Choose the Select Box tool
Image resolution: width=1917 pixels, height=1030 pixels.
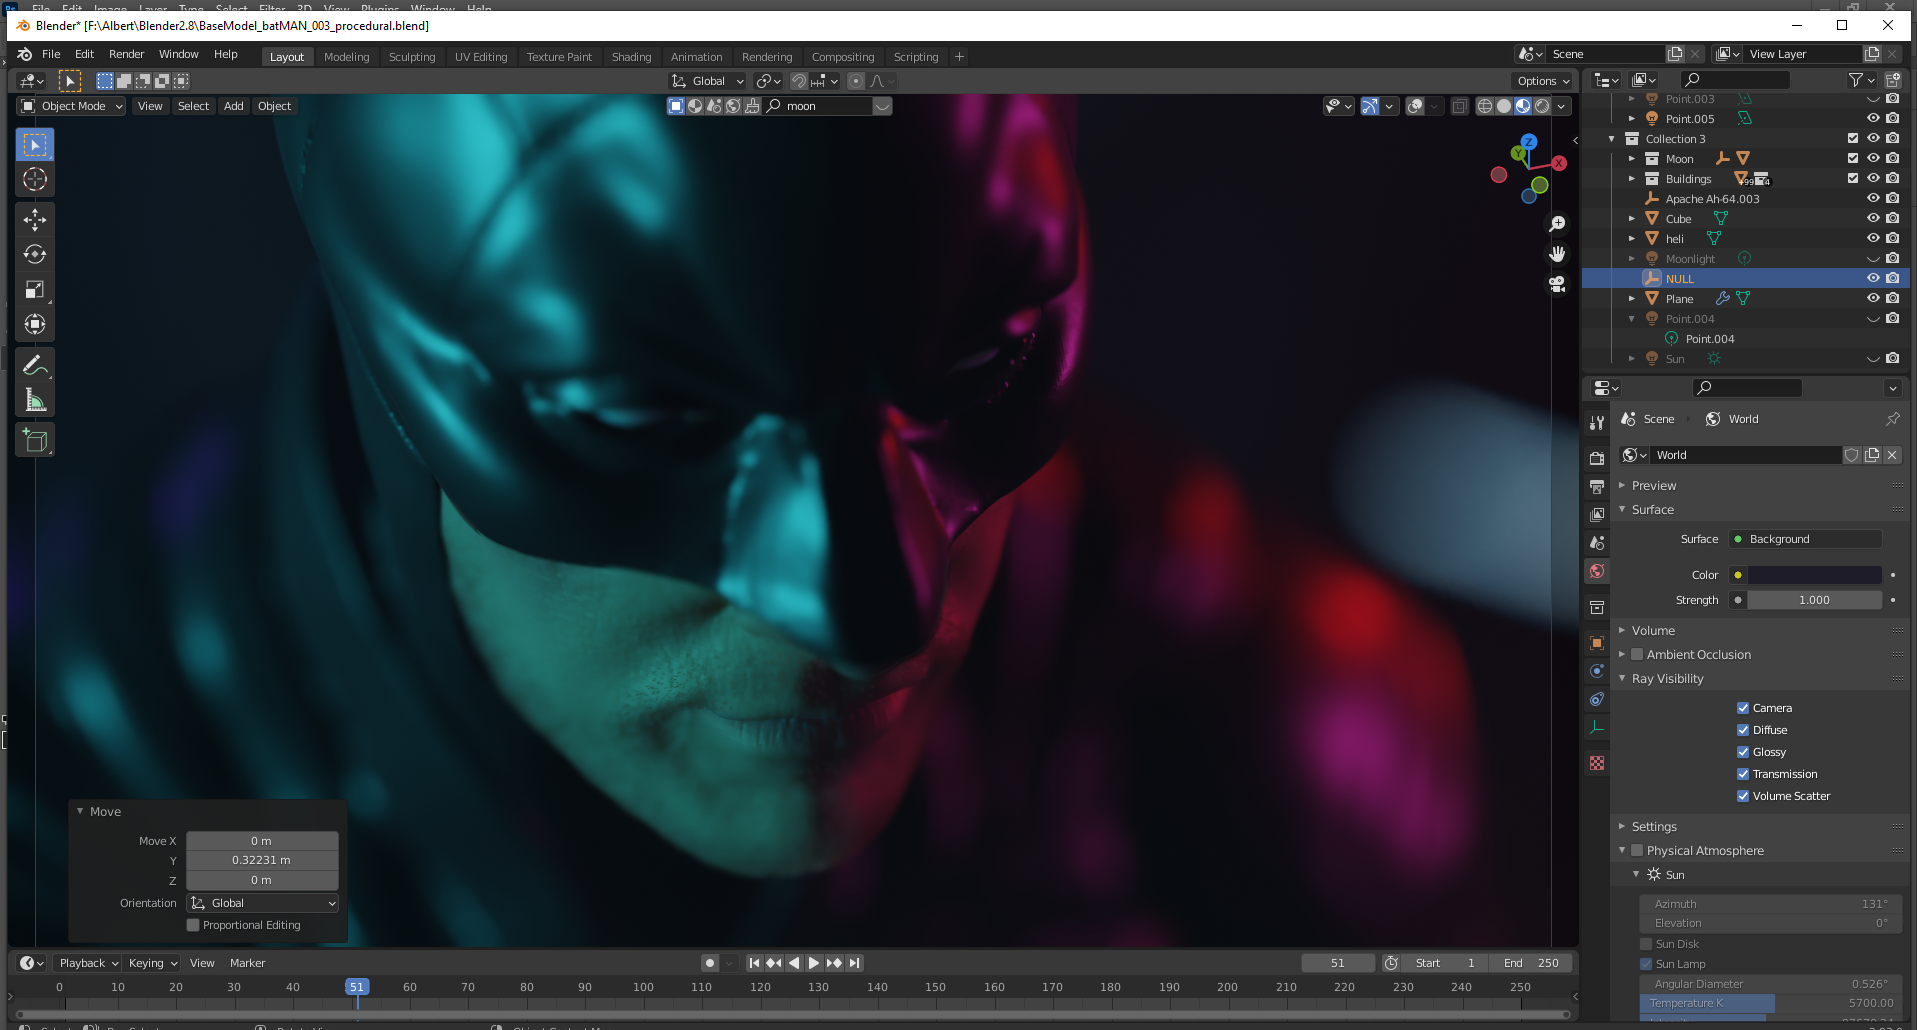[35, 145]
